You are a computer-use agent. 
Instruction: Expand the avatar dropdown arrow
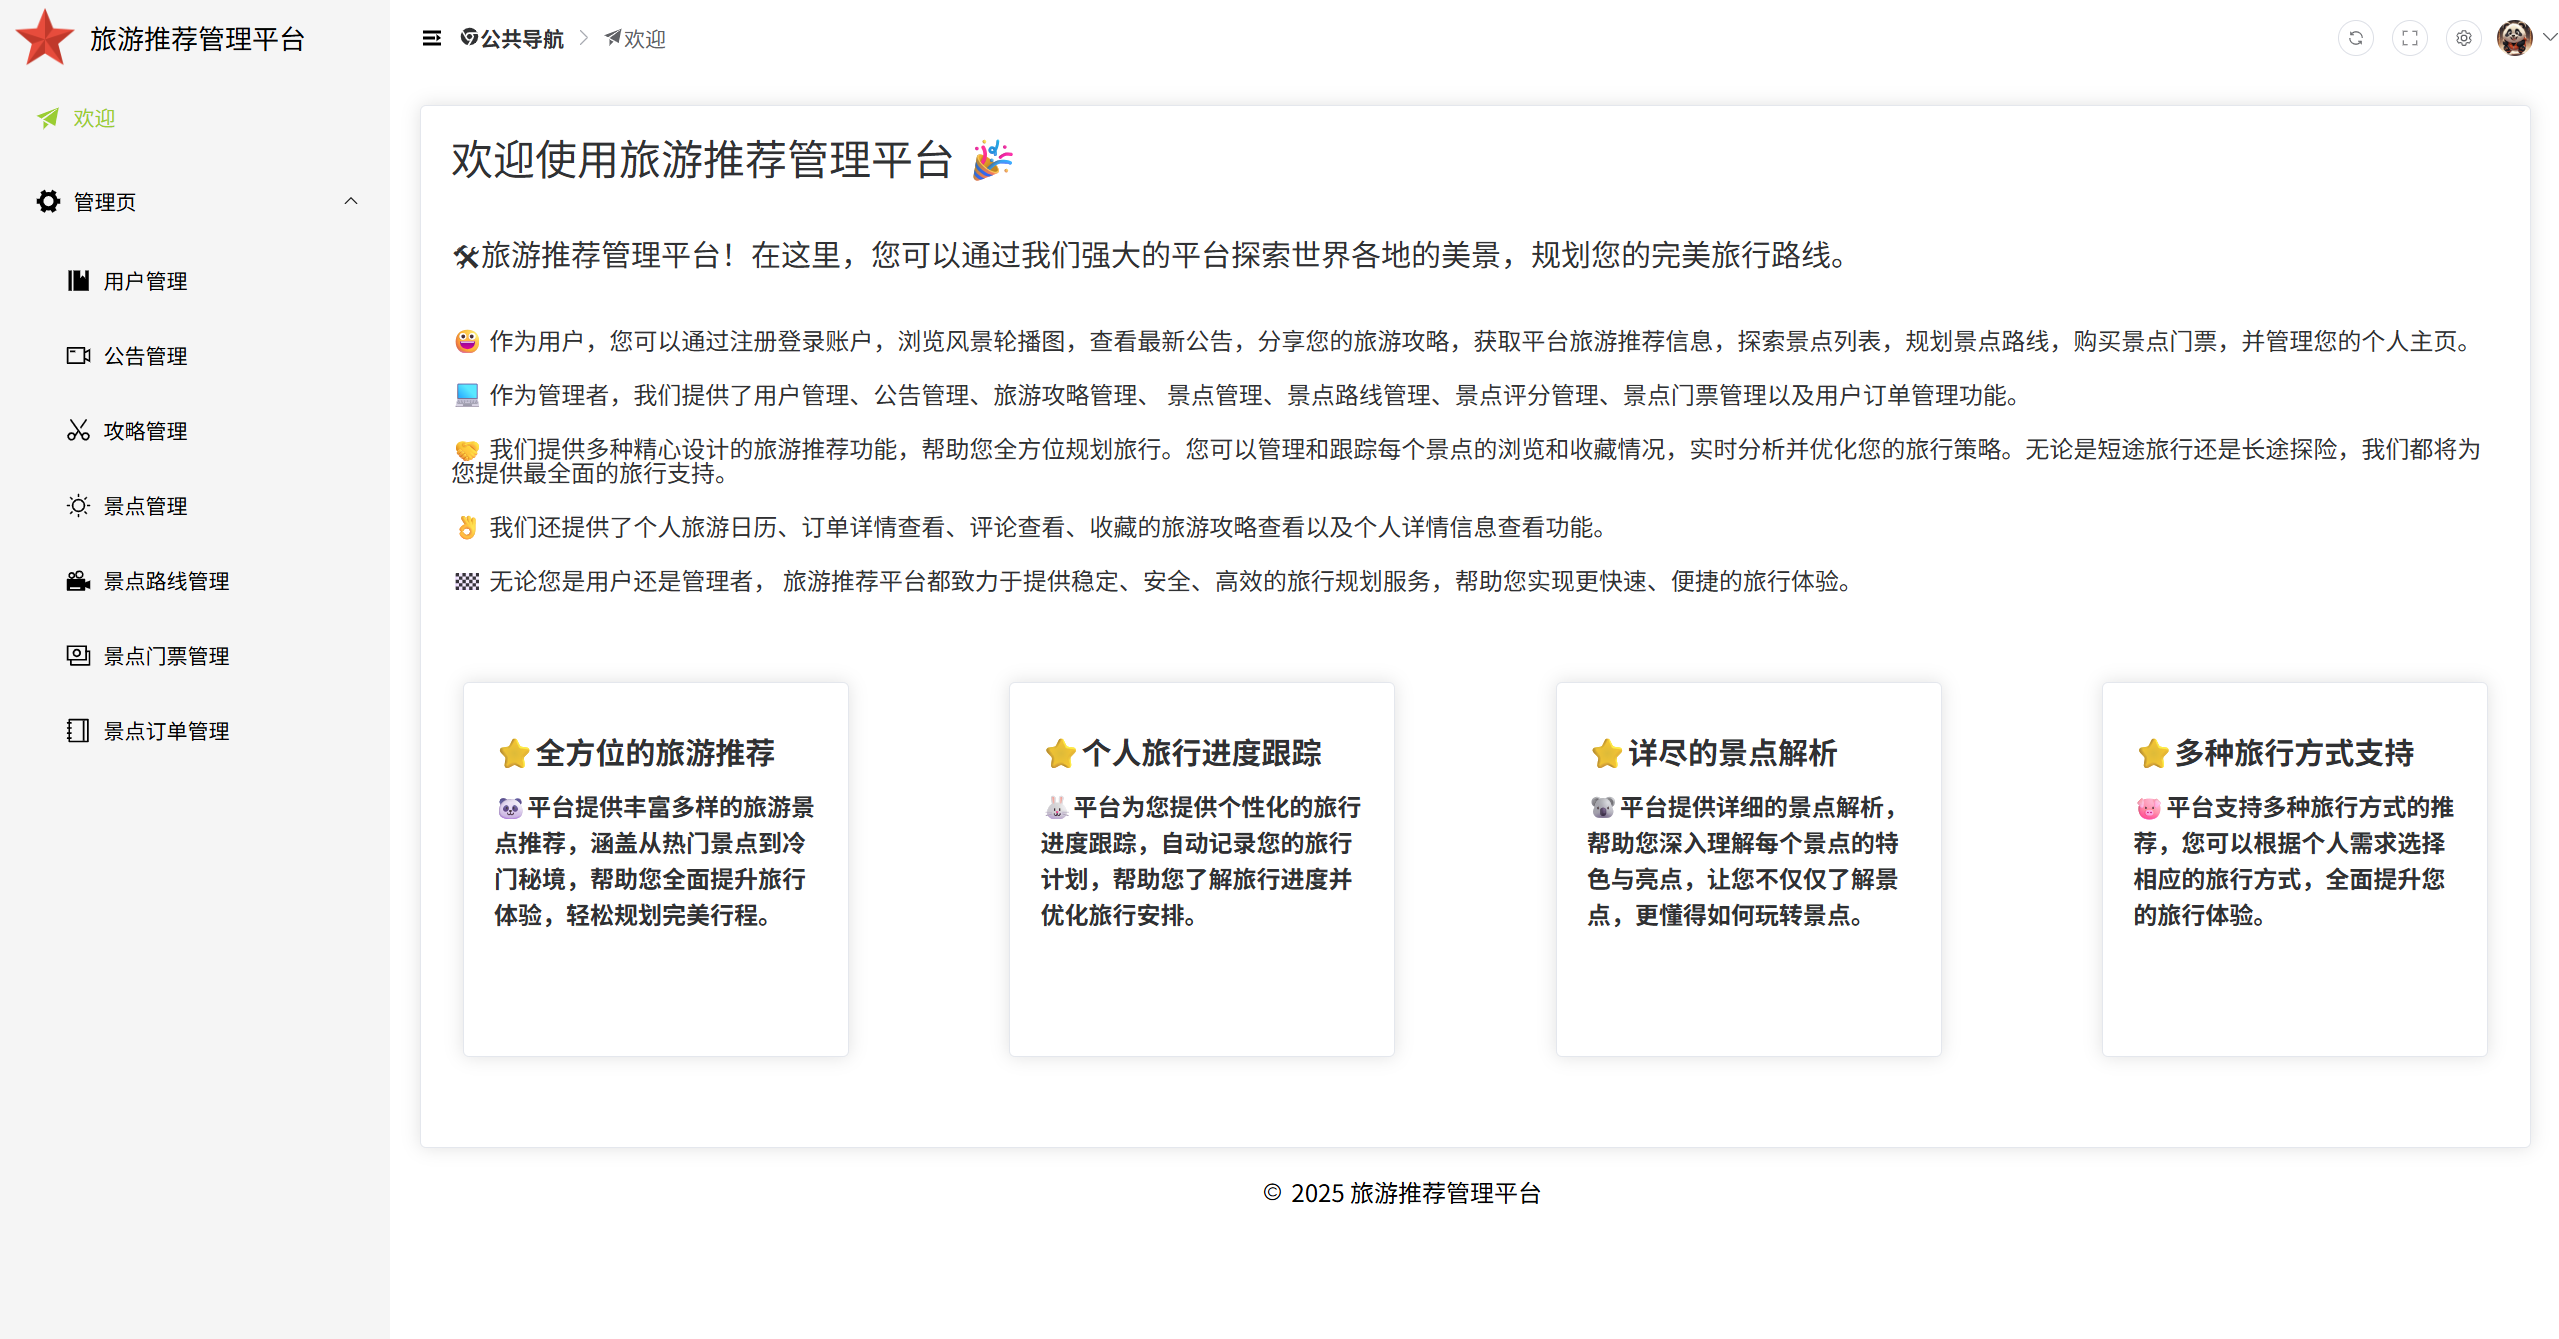pos(2549,37)
